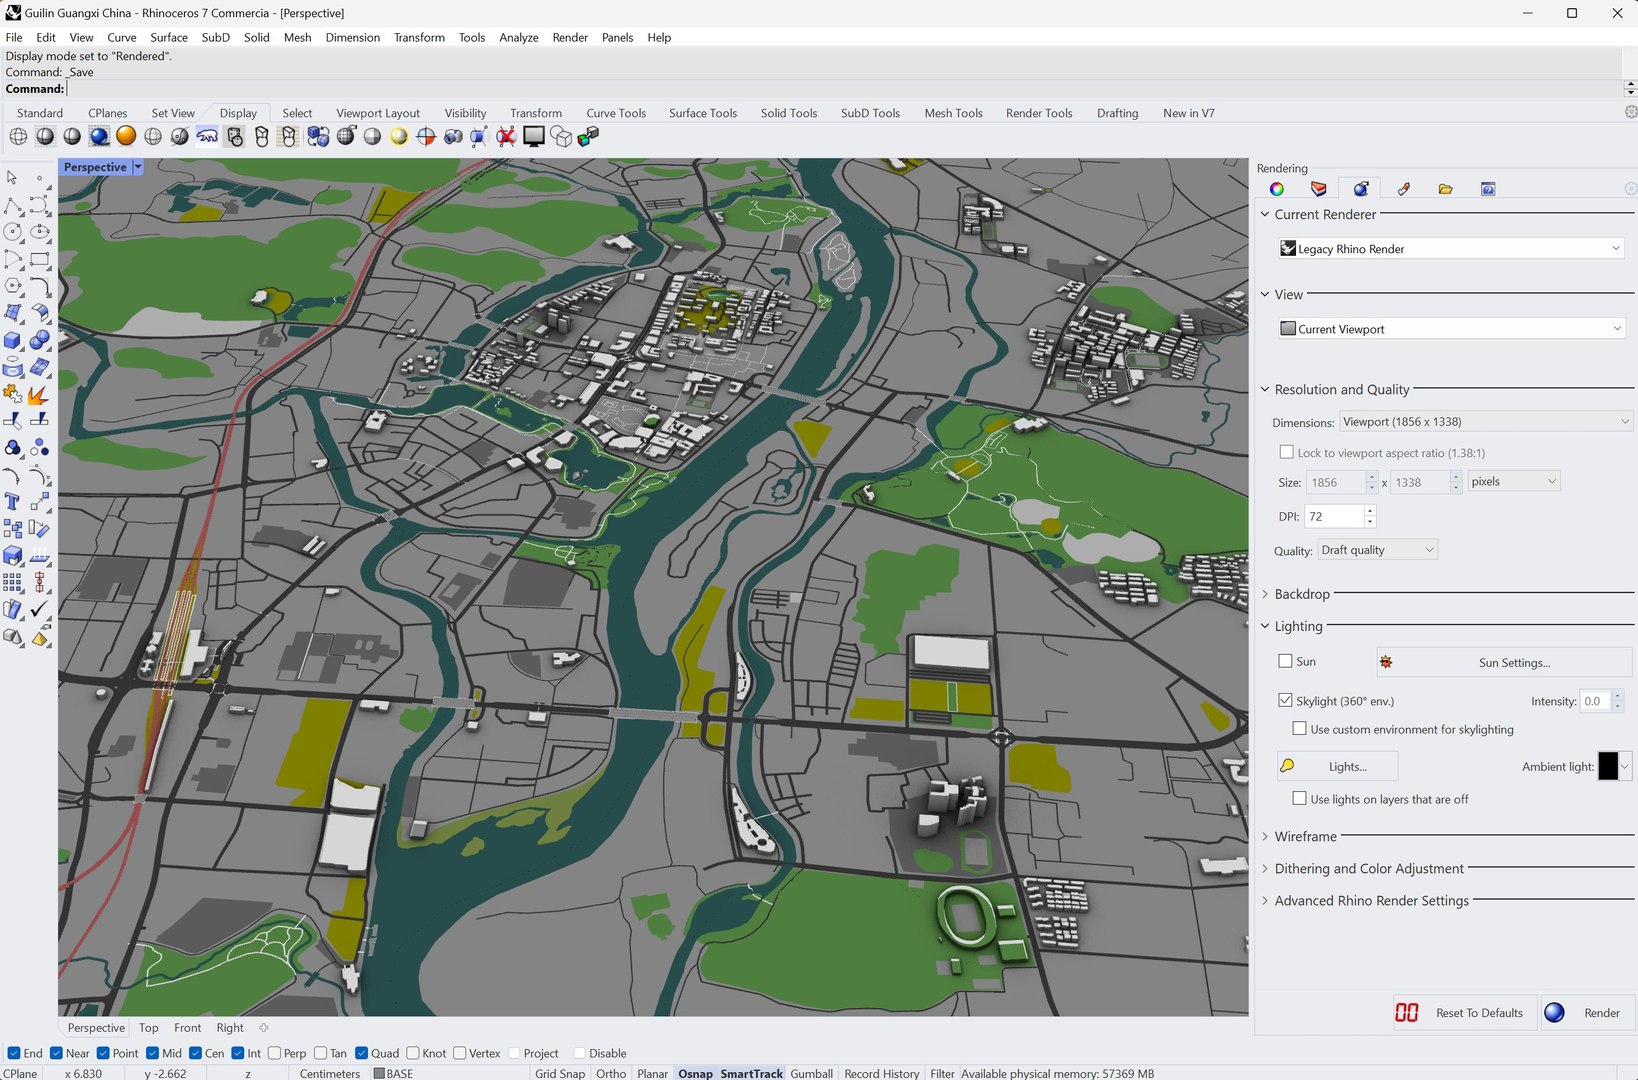Click Reset To Defaults button
Viewport: 1638px width, 1080px height.
(1465, 1013)
